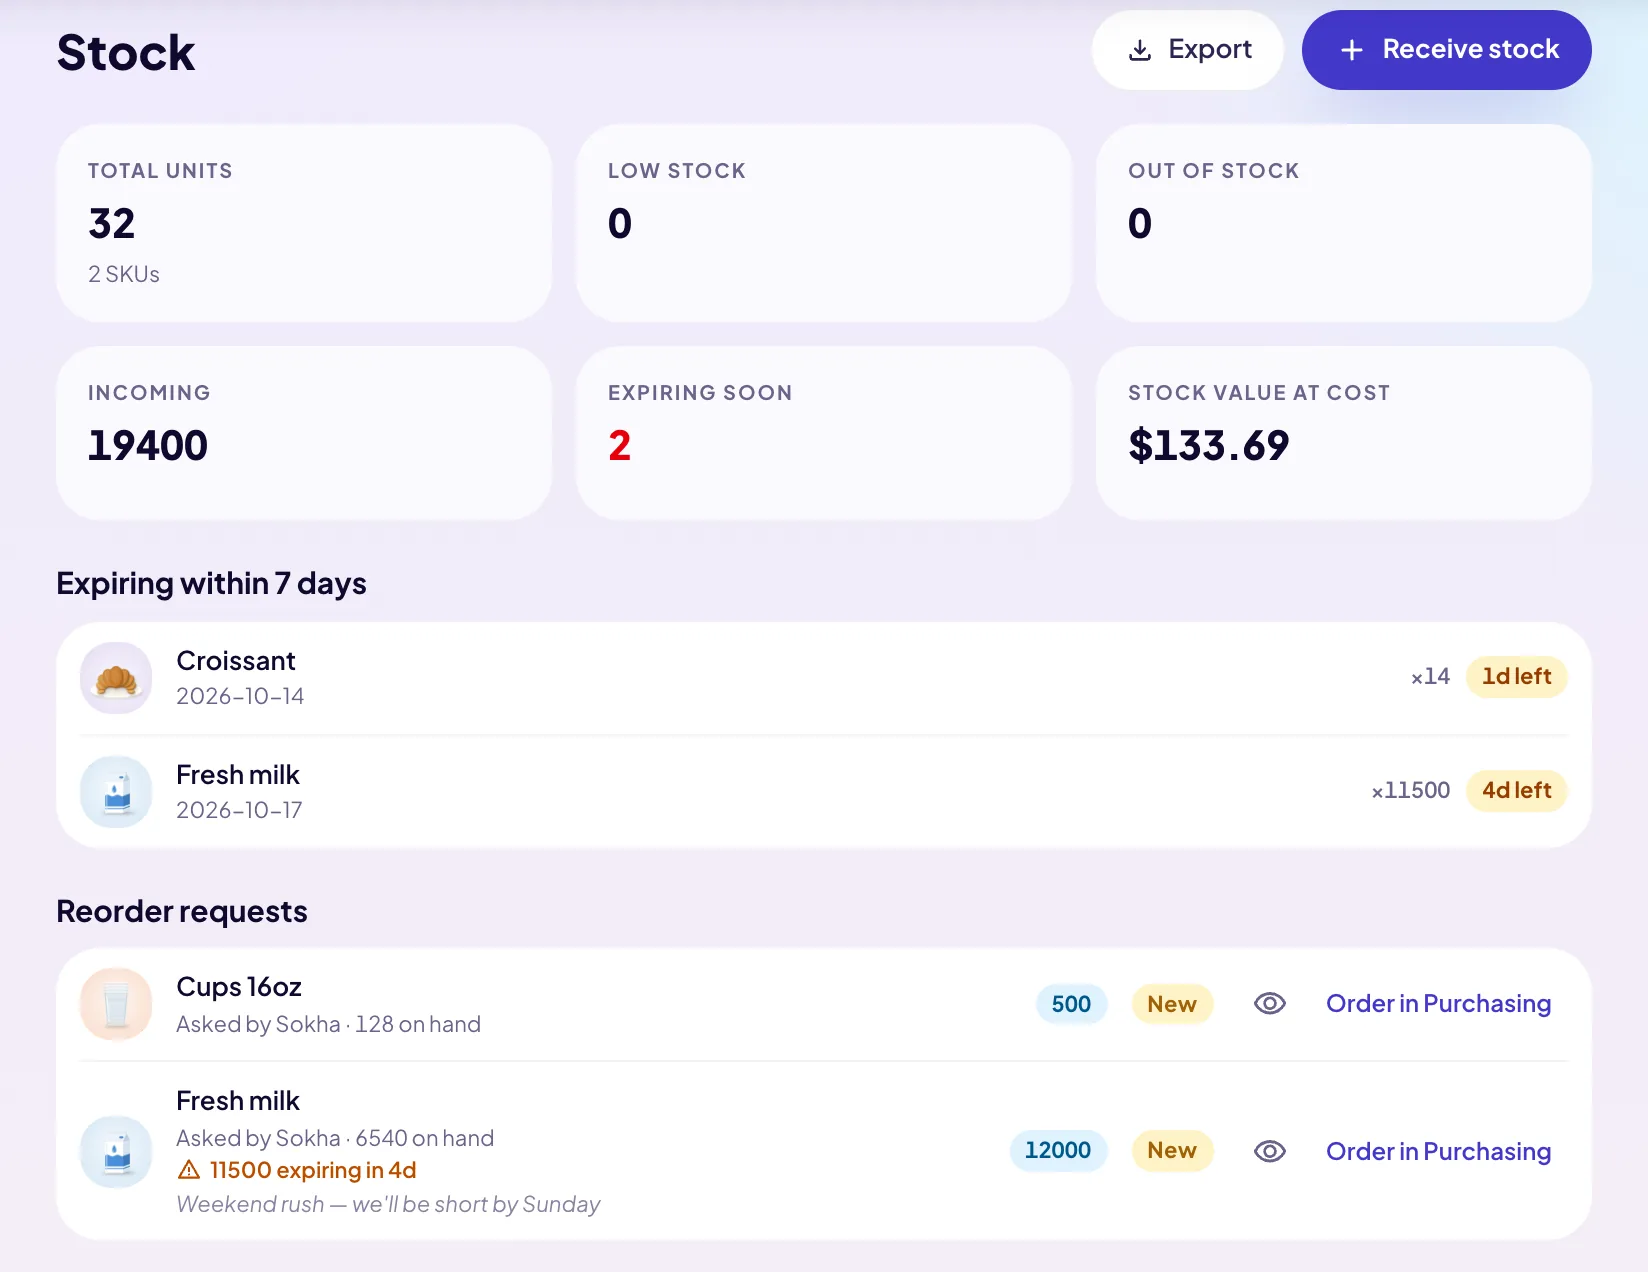Click the 2026-10-17 expiry date
Viewport: 1648px width, 1272px height.
[239, 810]
